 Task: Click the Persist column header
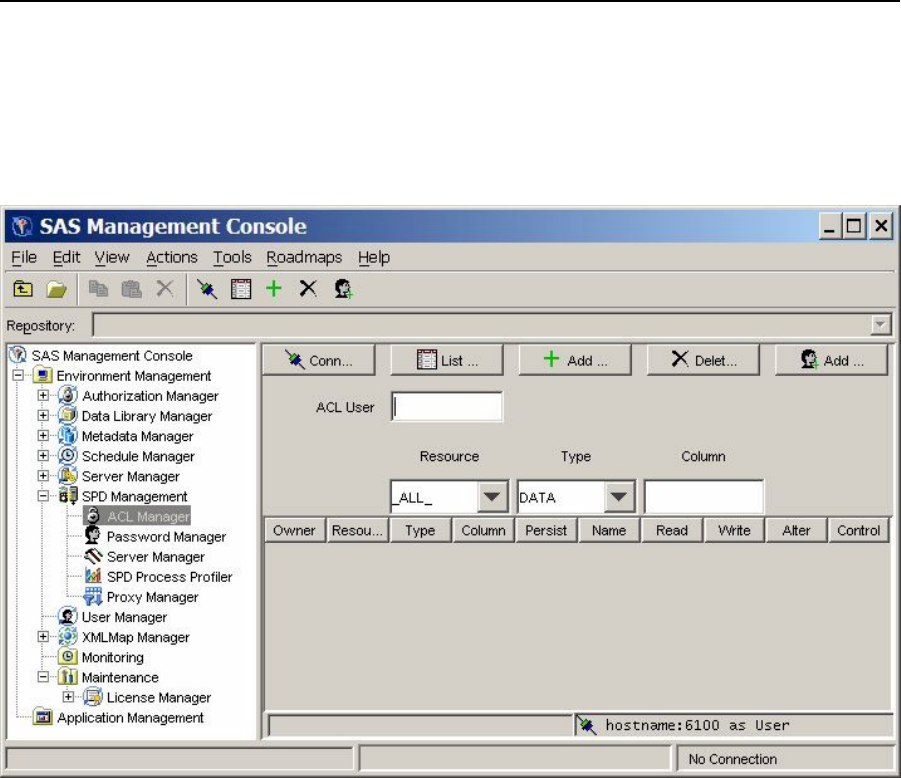(546, 530)
